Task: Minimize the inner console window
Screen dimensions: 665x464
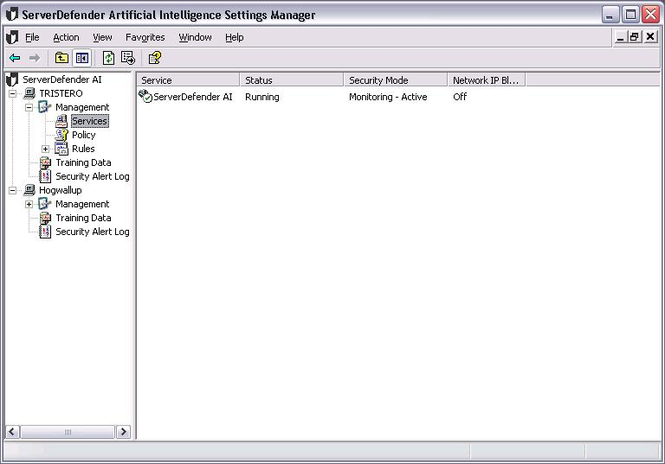Action: (x=620, y=37)
